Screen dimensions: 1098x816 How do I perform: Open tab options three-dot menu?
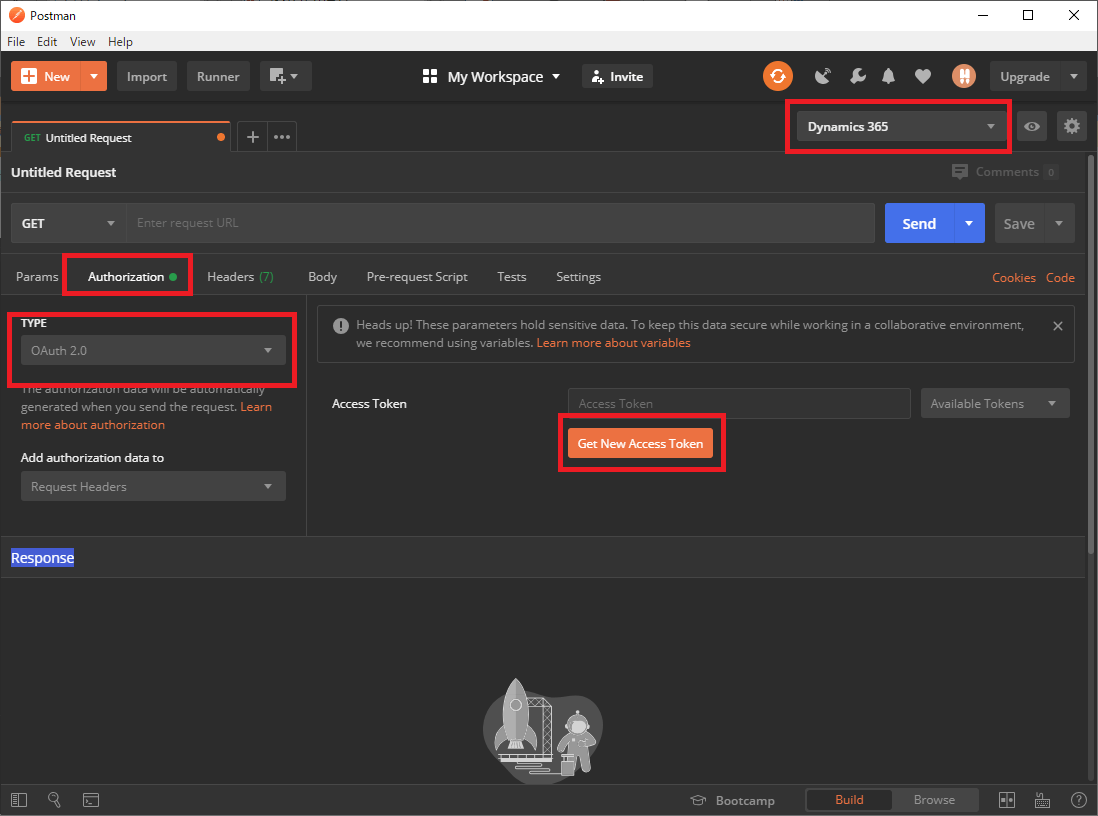click(282, 137)
